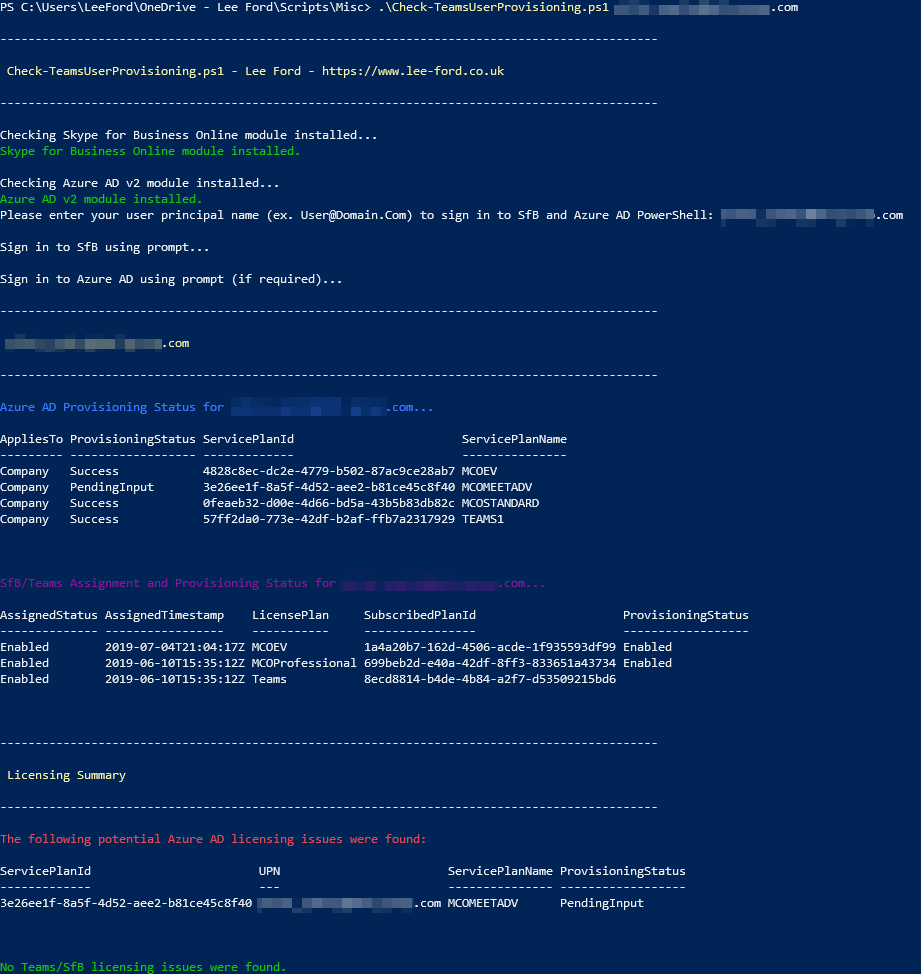
Task: Click red 'potential Azure AD licensing issues were found' message
Action: 213,839
